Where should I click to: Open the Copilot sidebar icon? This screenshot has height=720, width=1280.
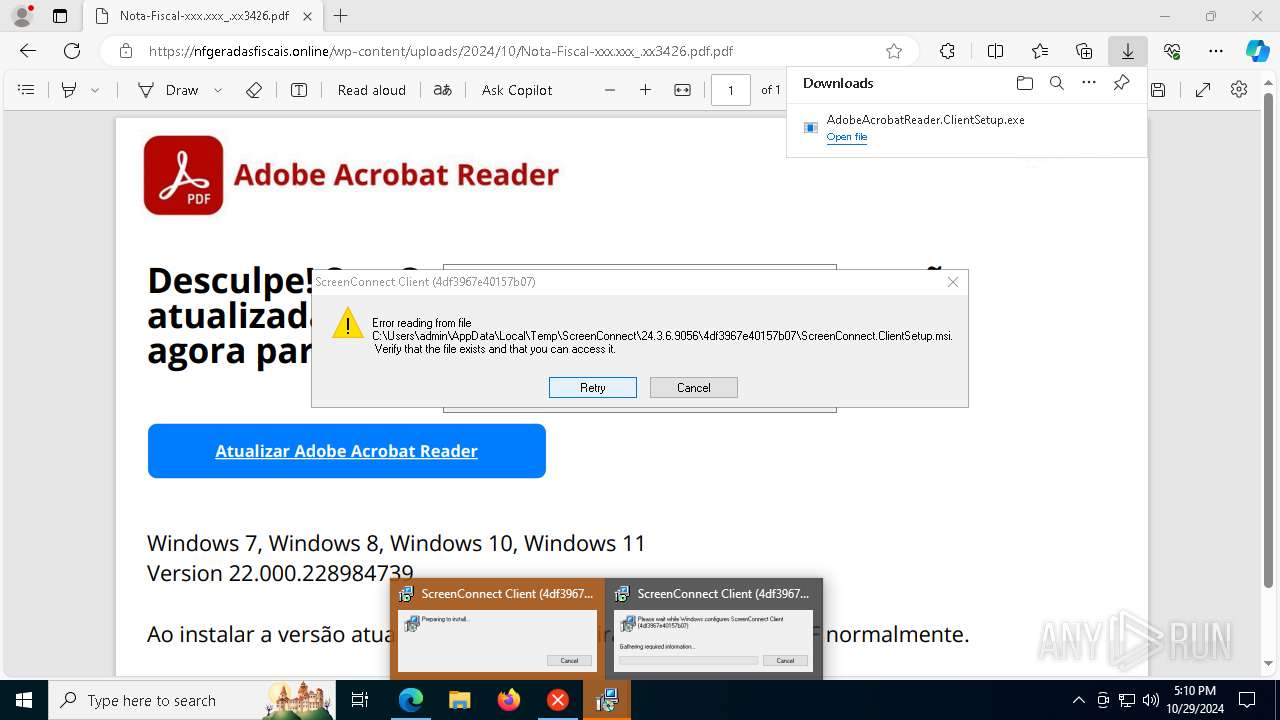pos(1258,51)
